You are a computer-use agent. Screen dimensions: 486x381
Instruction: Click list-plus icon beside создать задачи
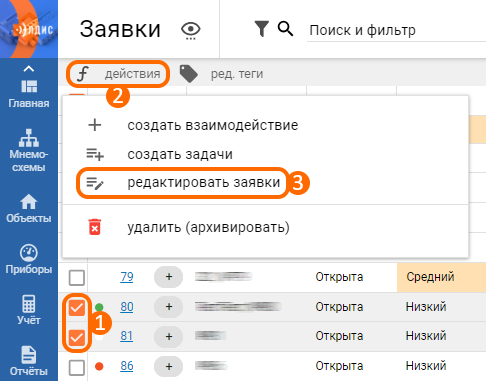coord(95,154)
